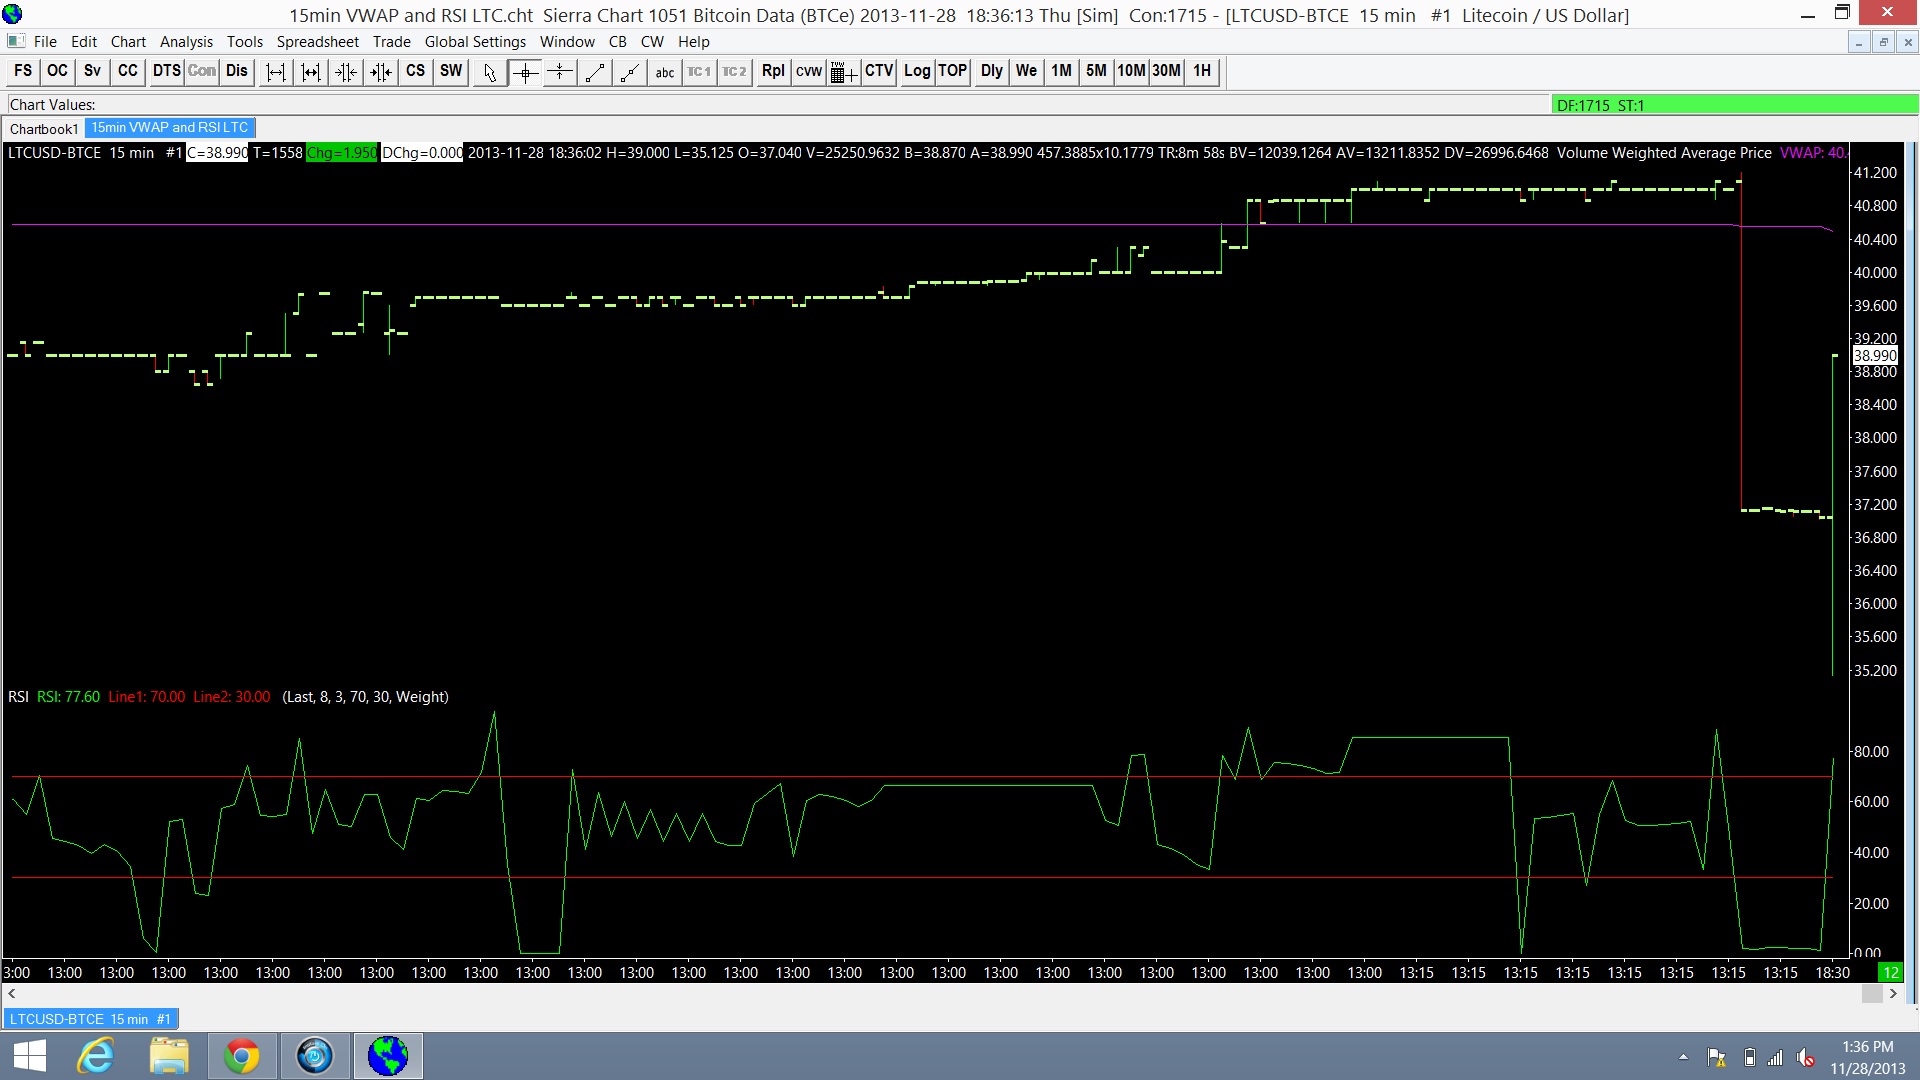Click the Rpl replay button

pyautogui.click(x=773, y=71)
